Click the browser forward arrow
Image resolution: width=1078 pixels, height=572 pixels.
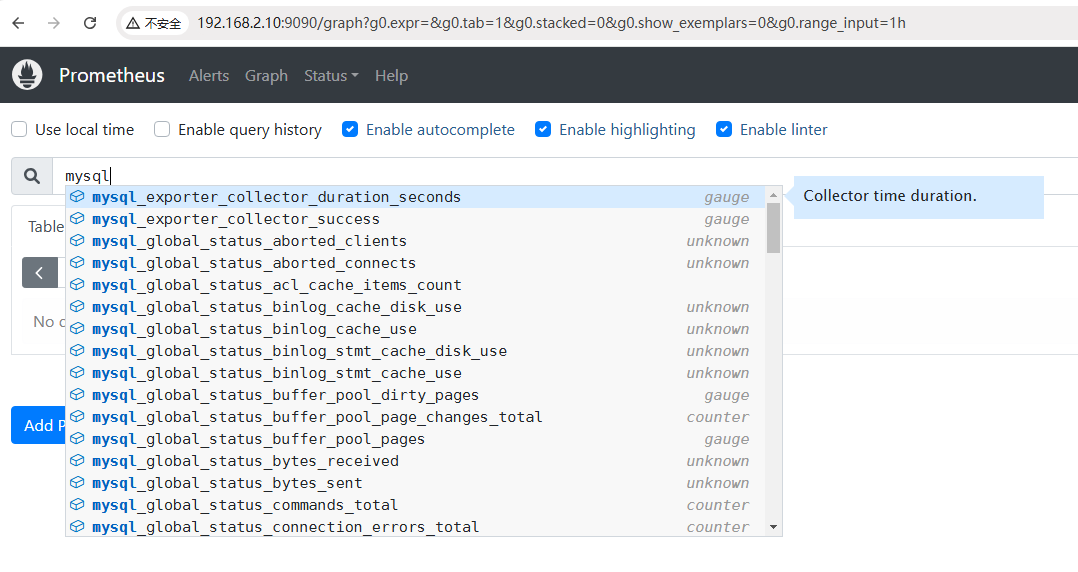(54, 23)
